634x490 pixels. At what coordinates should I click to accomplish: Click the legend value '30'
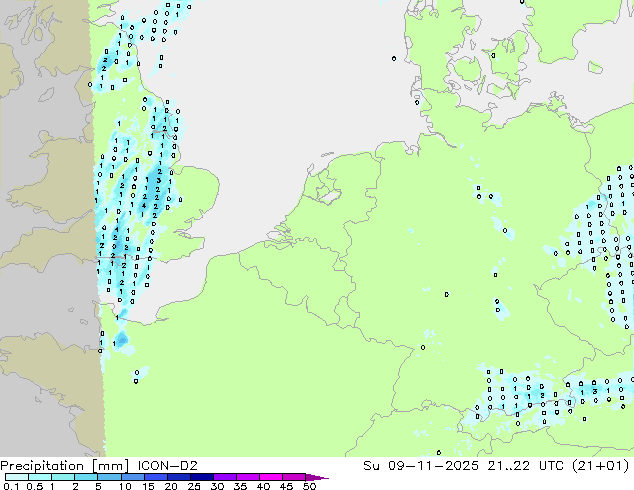tap(217, 486)
